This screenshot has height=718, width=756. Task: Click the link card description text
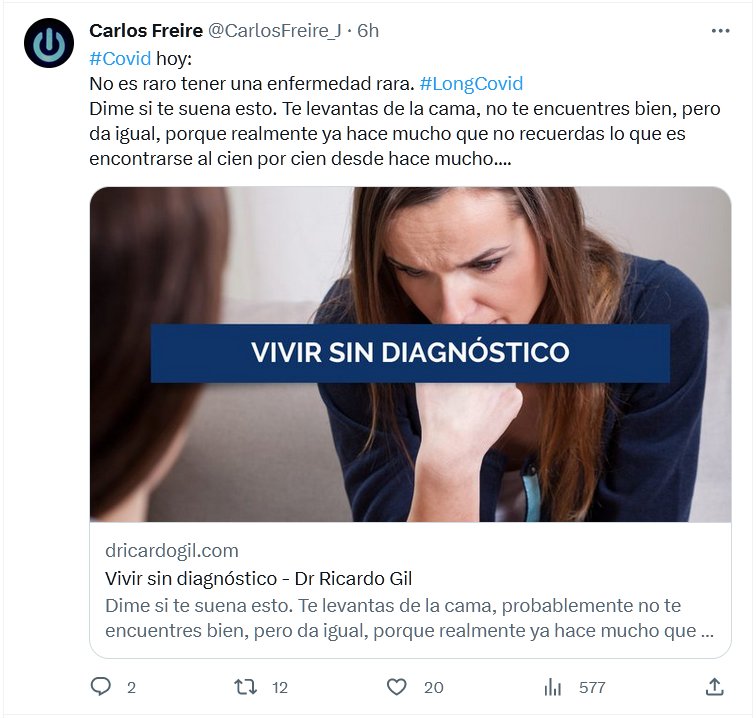click(409, 618)
